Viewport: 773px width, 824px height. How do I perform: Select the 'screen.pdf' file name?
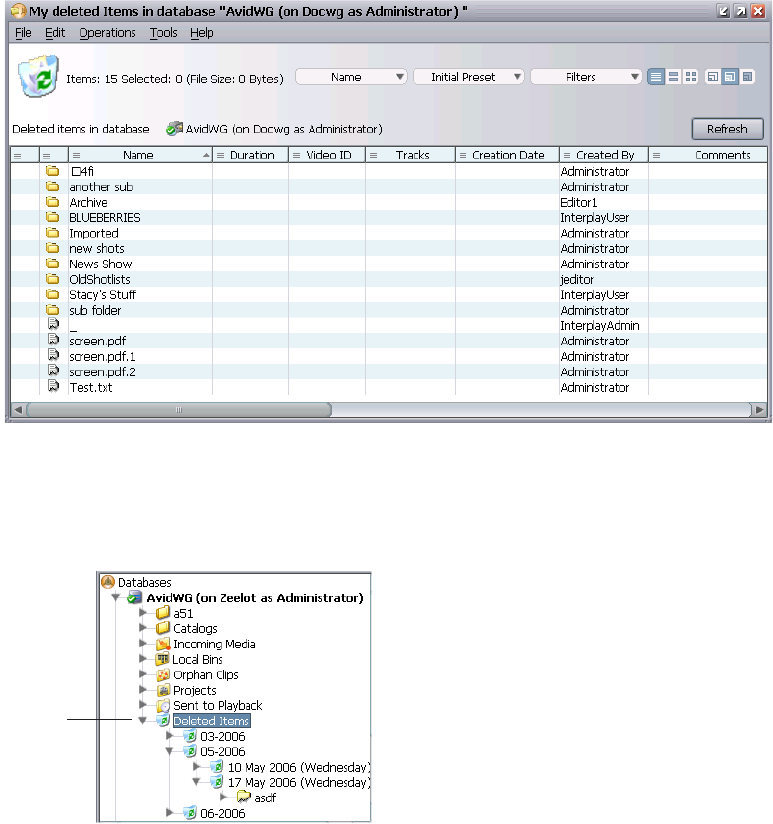click(97, 341)
